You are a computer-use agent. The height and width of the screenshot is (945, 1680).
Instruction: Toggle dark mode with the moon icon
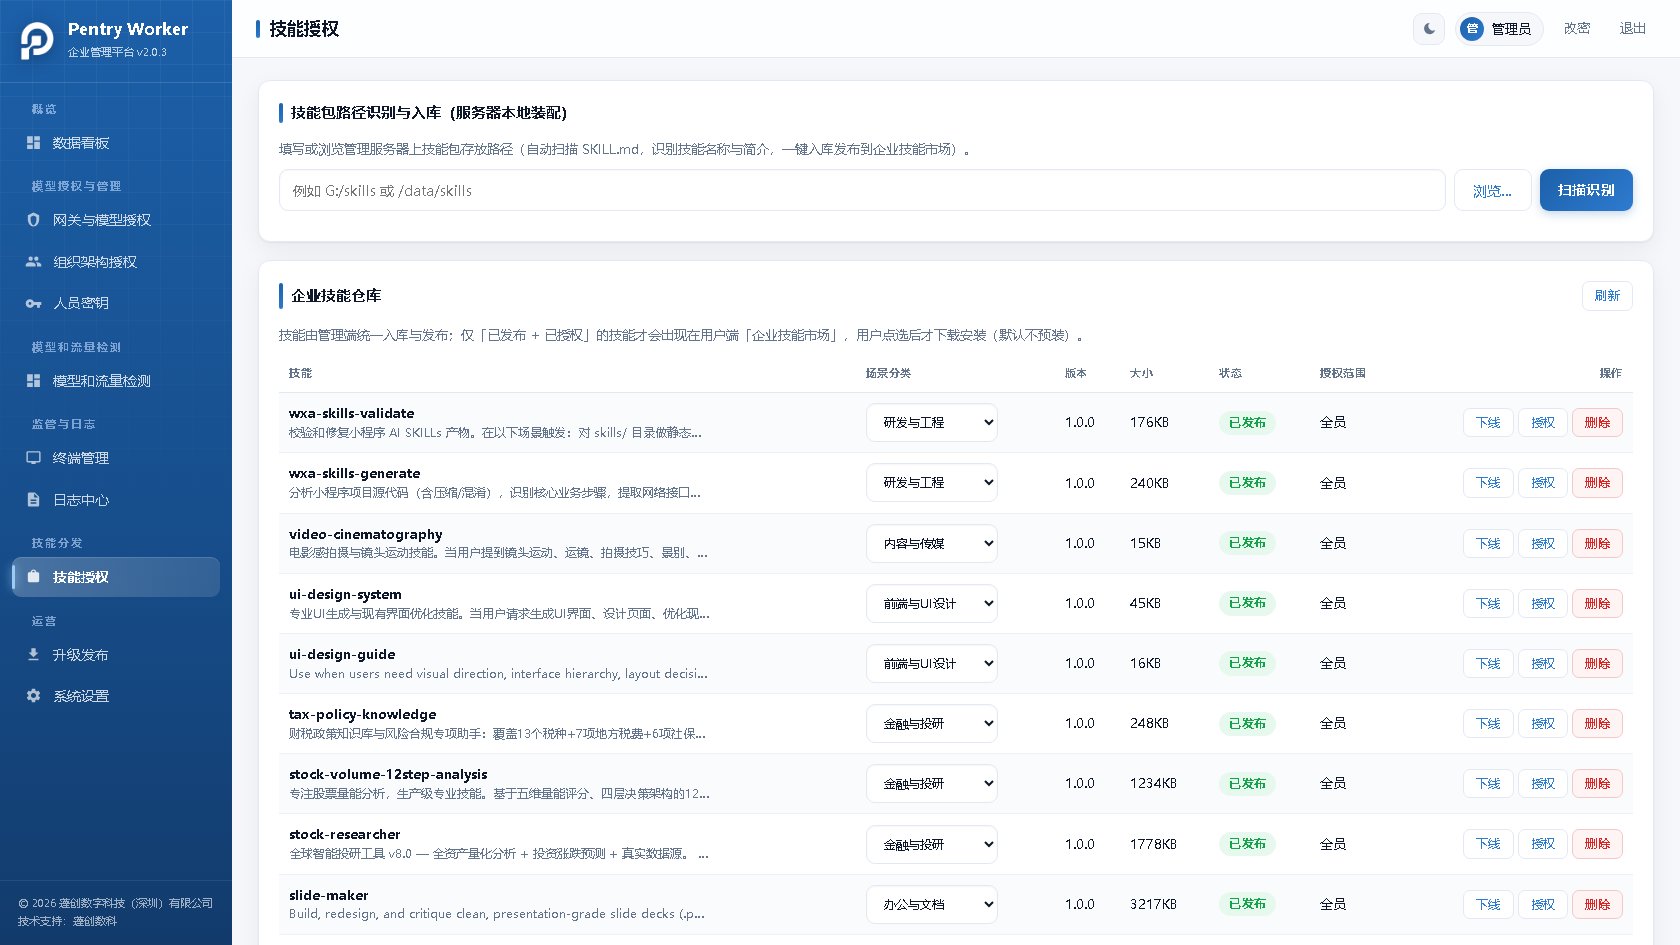[1429, 29]
